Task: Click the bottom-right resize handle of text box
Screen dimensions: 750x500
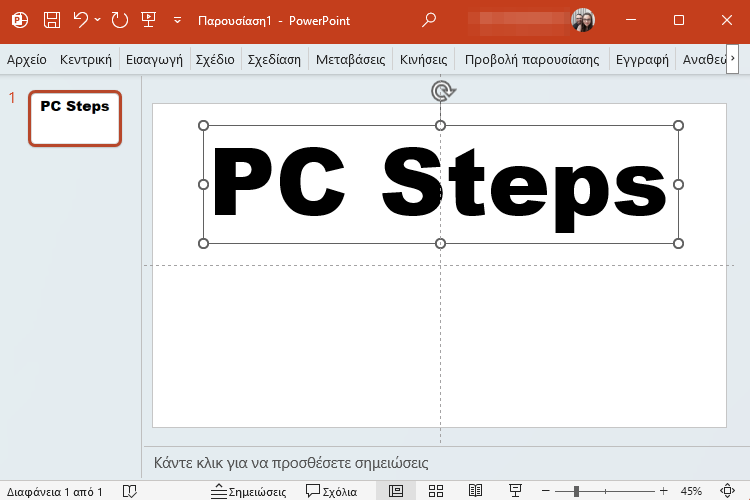Action: (x=678, y=244)
